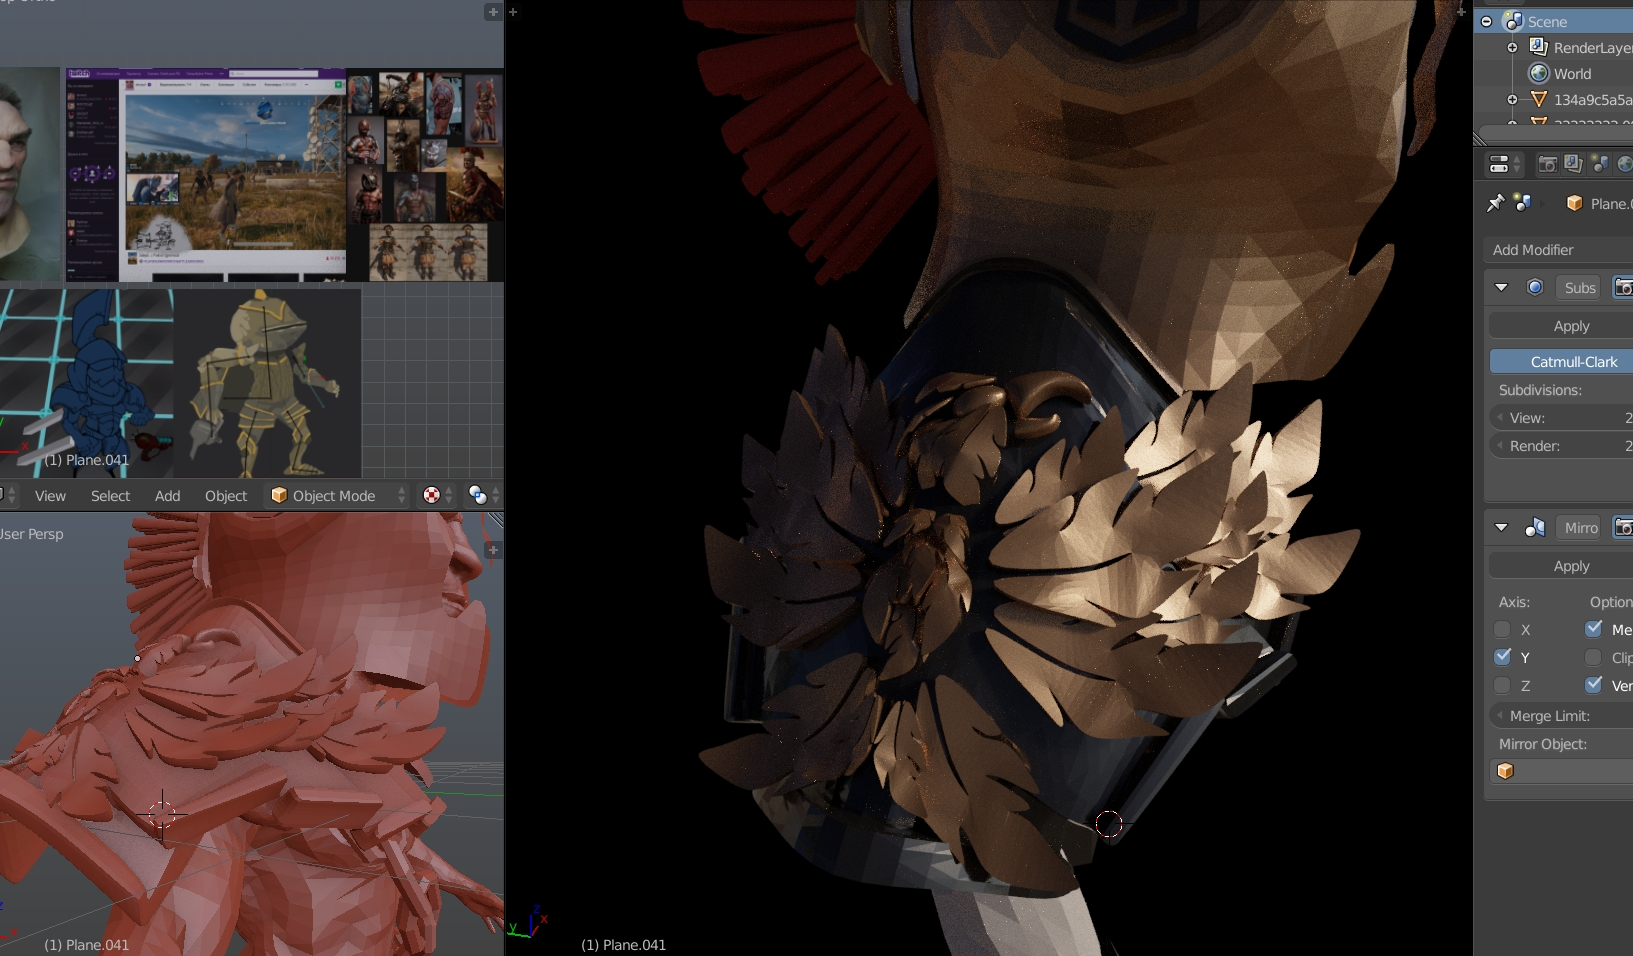1633x956 pixels.
Task: Click the Scene icon in the outliner
Action: [1513, 21]
